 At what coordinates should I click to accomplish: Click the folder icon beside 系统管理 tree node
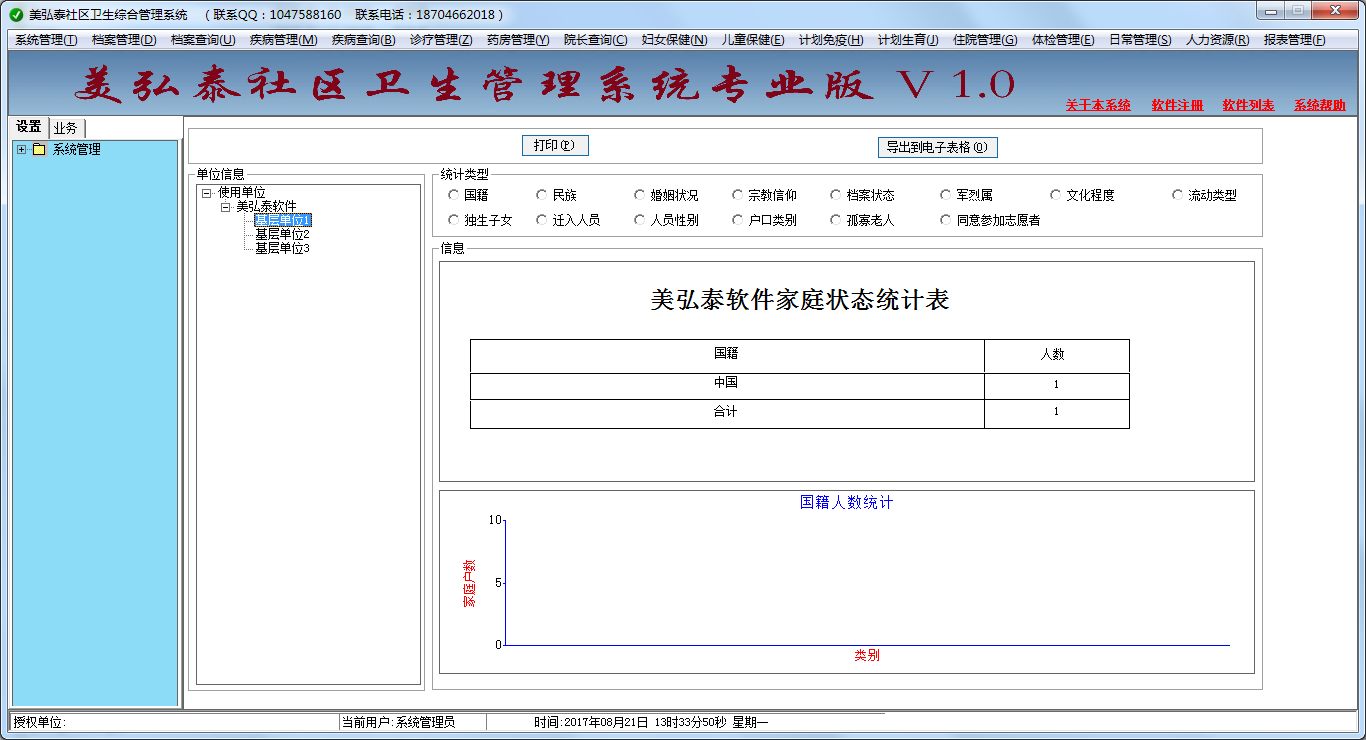(x=39, y=150)
